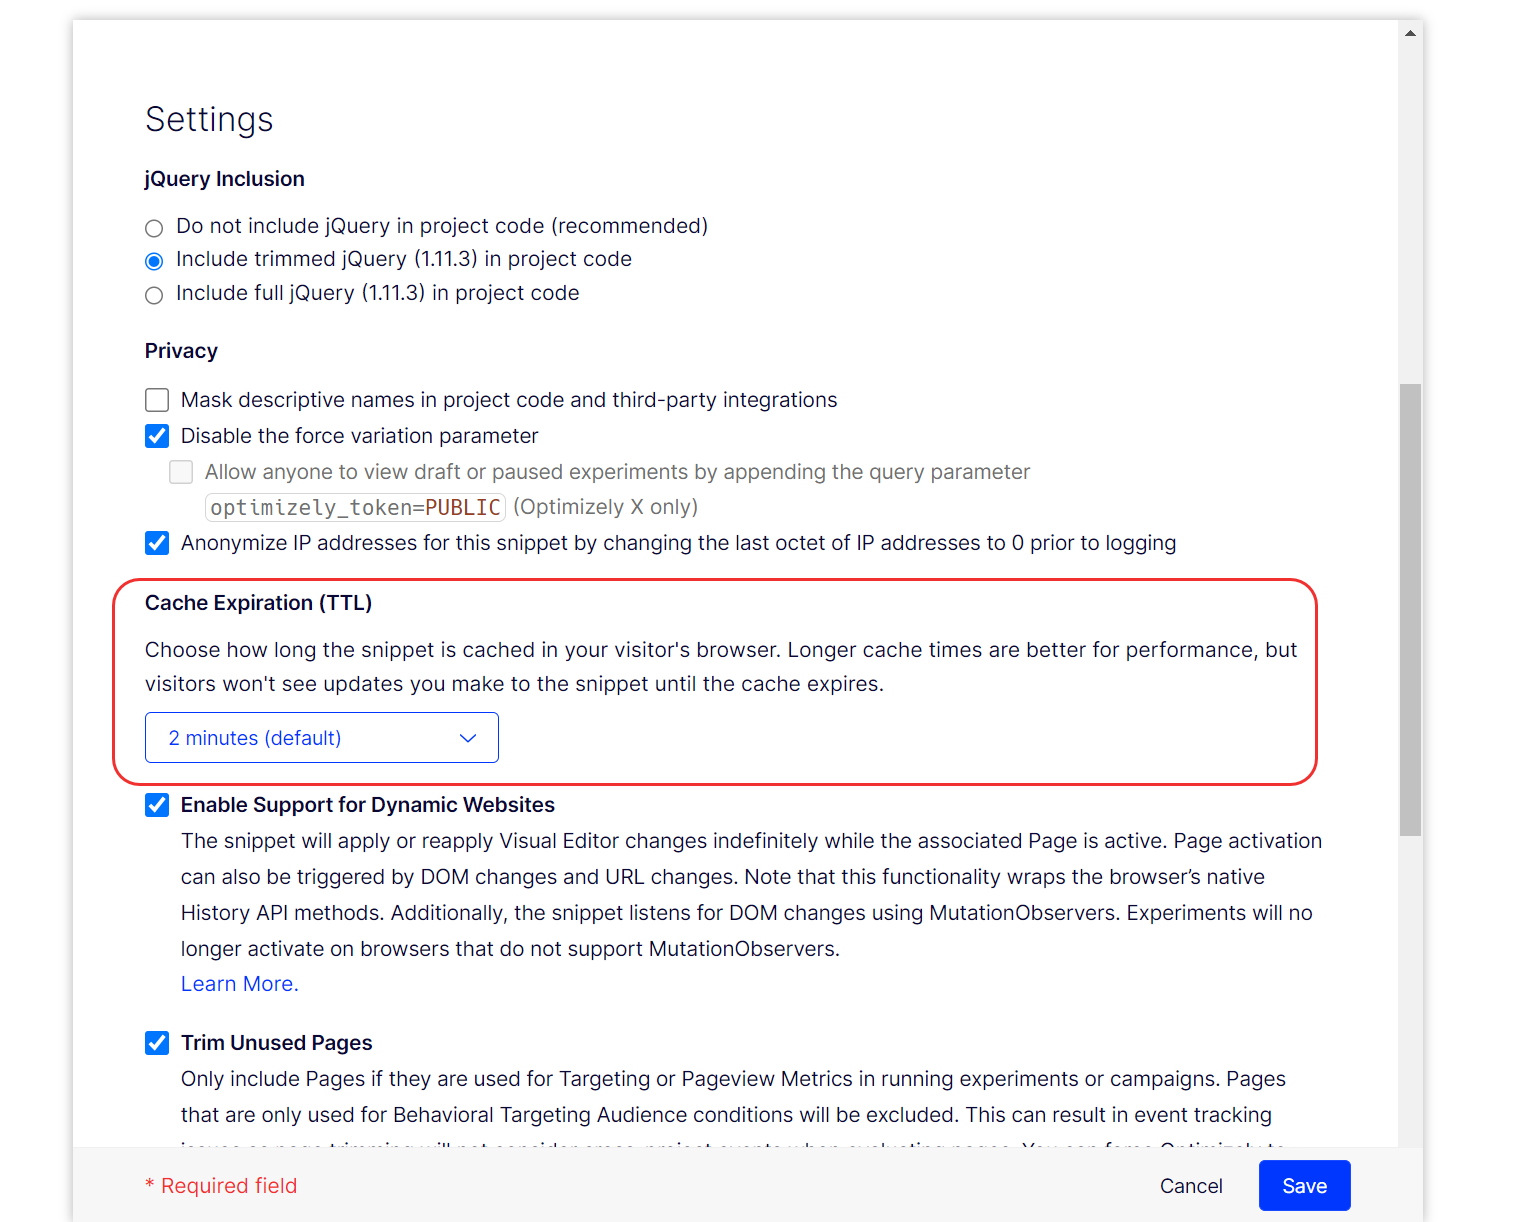1524x1222 pixels.
Task: Select "Do not include jQuery" option
Action: (x=154, y=227)
